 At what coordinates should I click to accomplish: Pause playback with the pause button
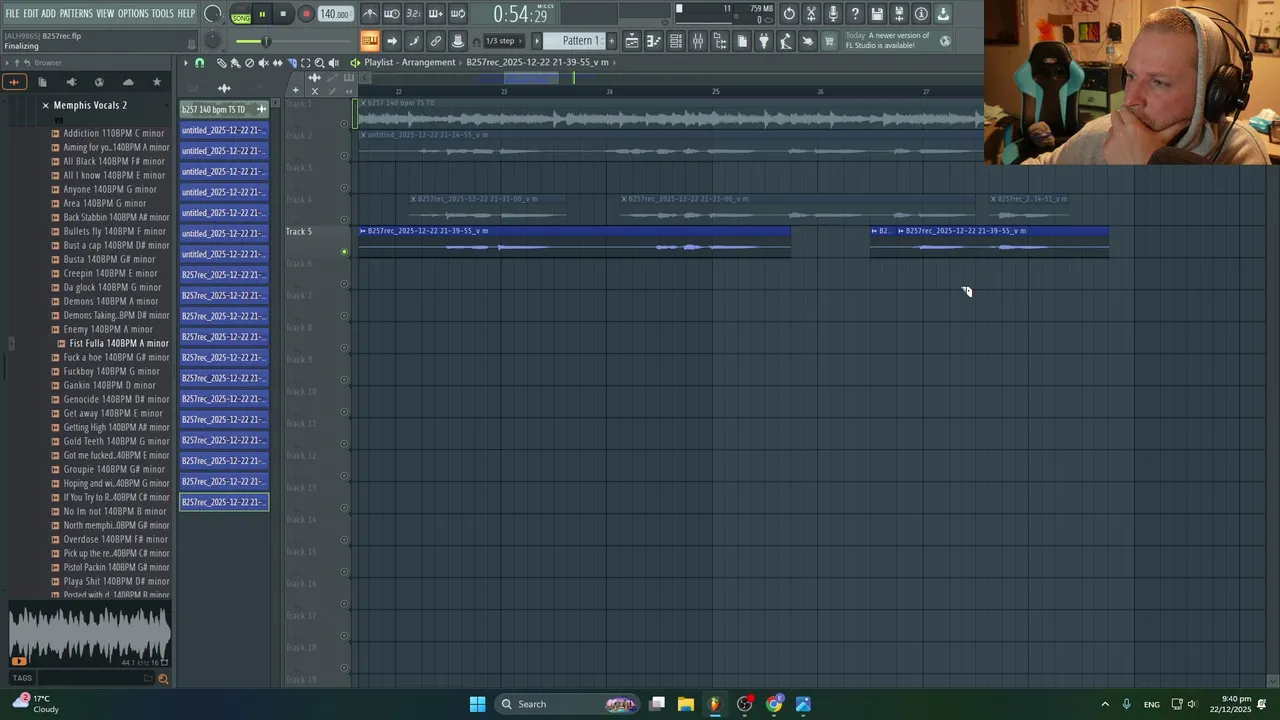tap(262, 14)
